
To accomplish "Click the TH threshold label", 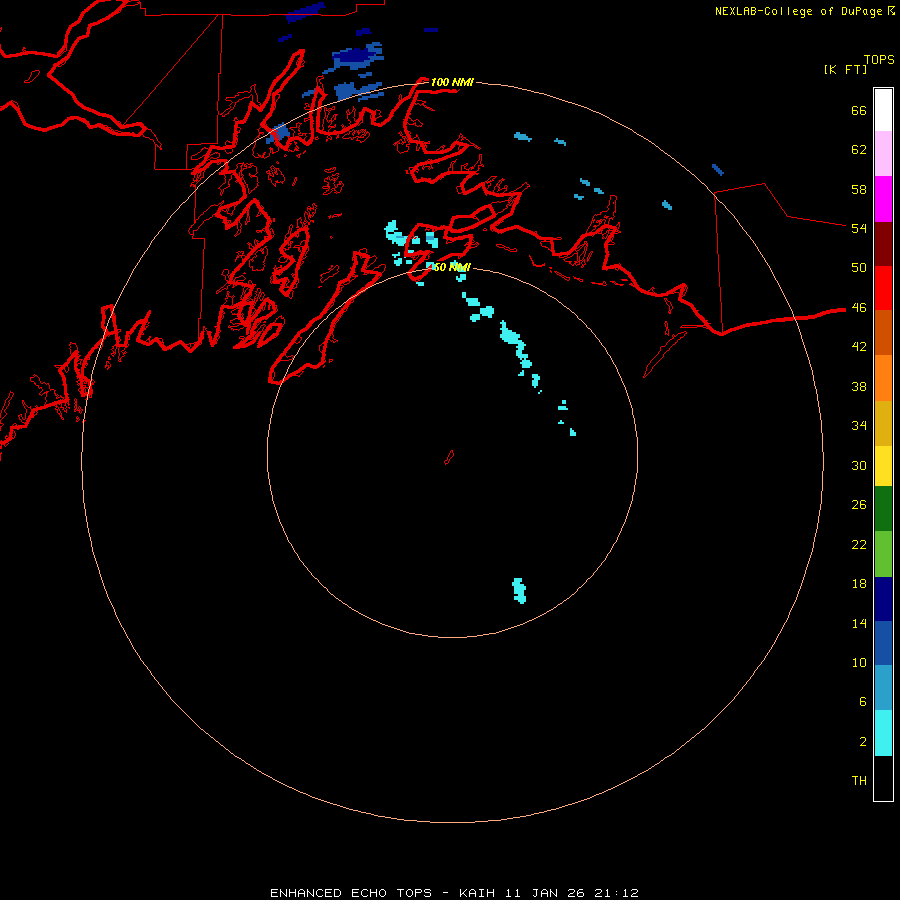I will click(x=859, y=781).
